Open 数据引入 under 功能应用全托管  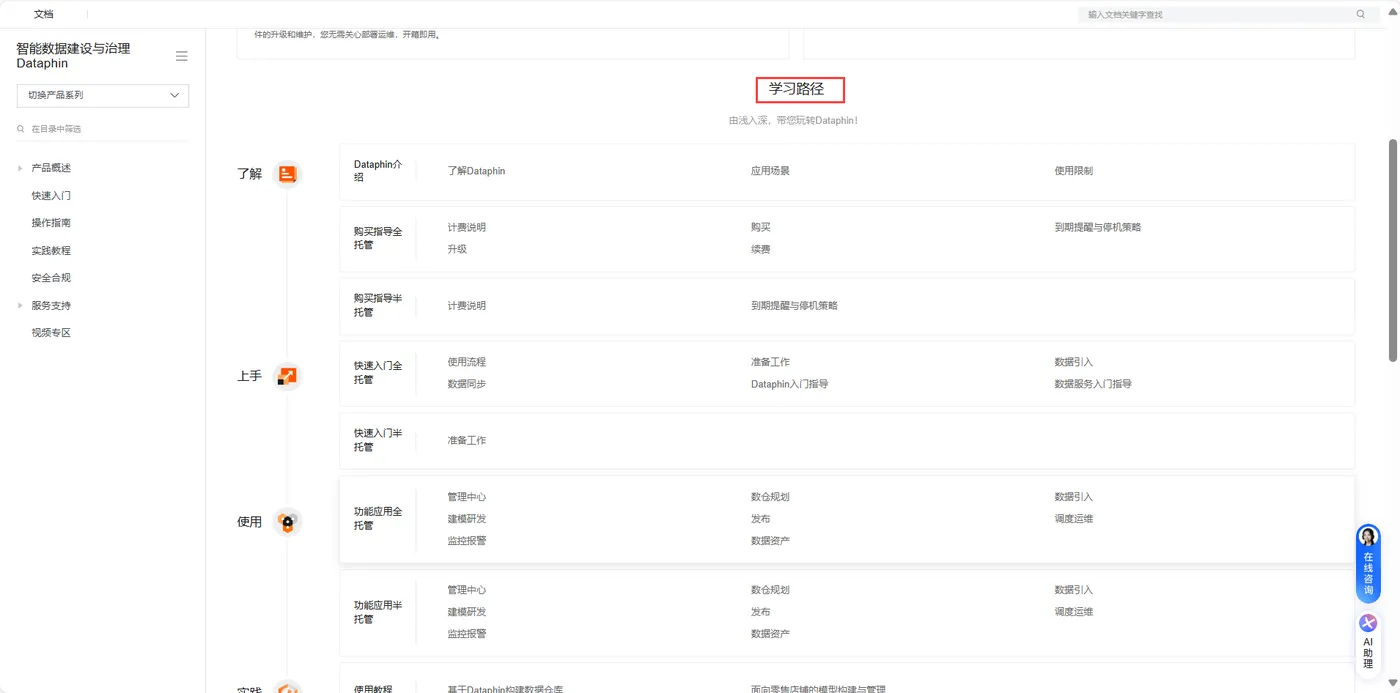point(1074,497)
